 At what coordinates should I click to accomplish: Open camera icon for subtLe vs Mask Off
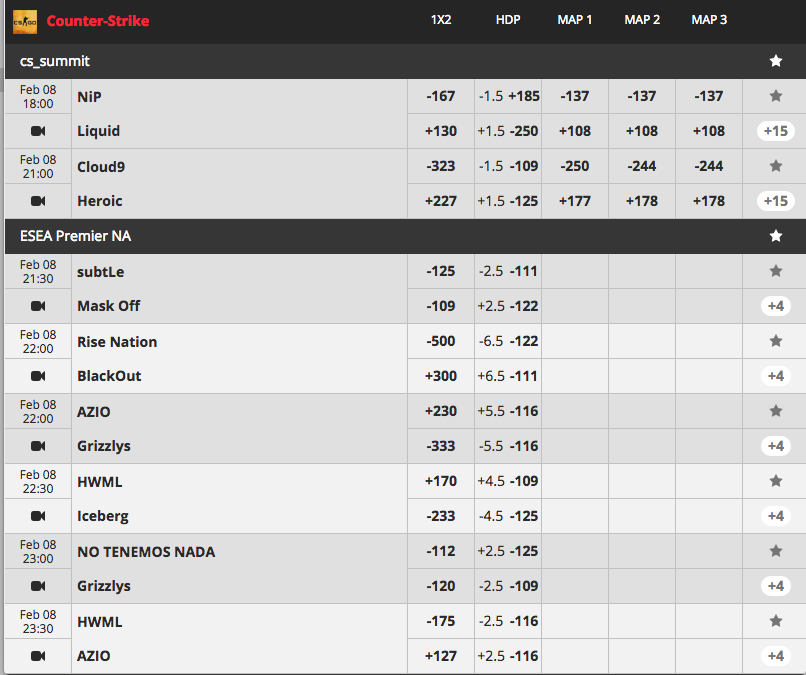38,306
